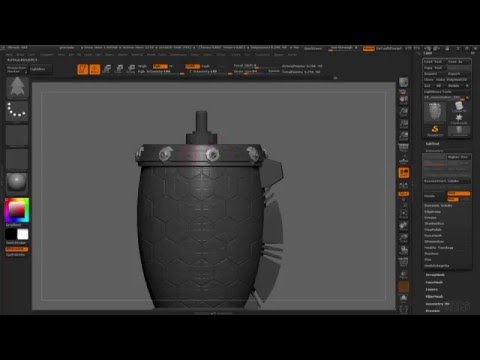Select the black secondary color swatch
This screenshot has width=480, height=360.
(x=11, y=234)
